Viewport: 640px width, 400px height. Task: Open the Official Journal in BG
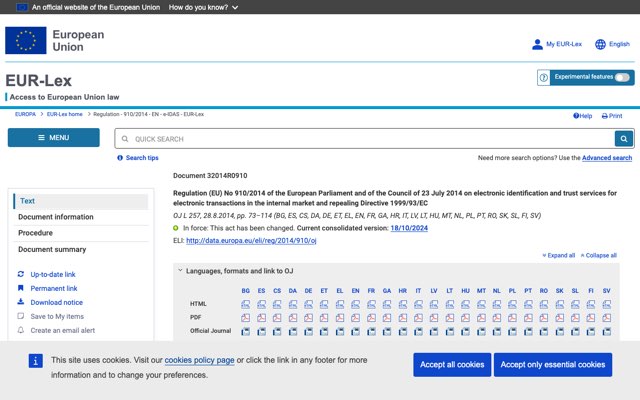click(x=245, y=331)
